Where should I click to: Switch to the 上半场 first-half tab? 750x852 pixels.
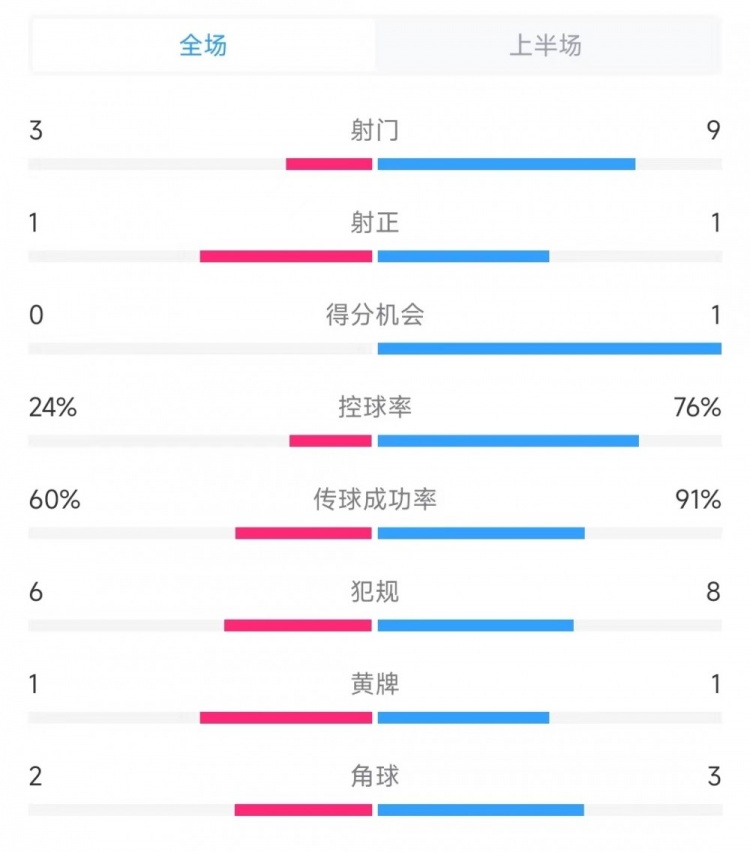(546, 45)
